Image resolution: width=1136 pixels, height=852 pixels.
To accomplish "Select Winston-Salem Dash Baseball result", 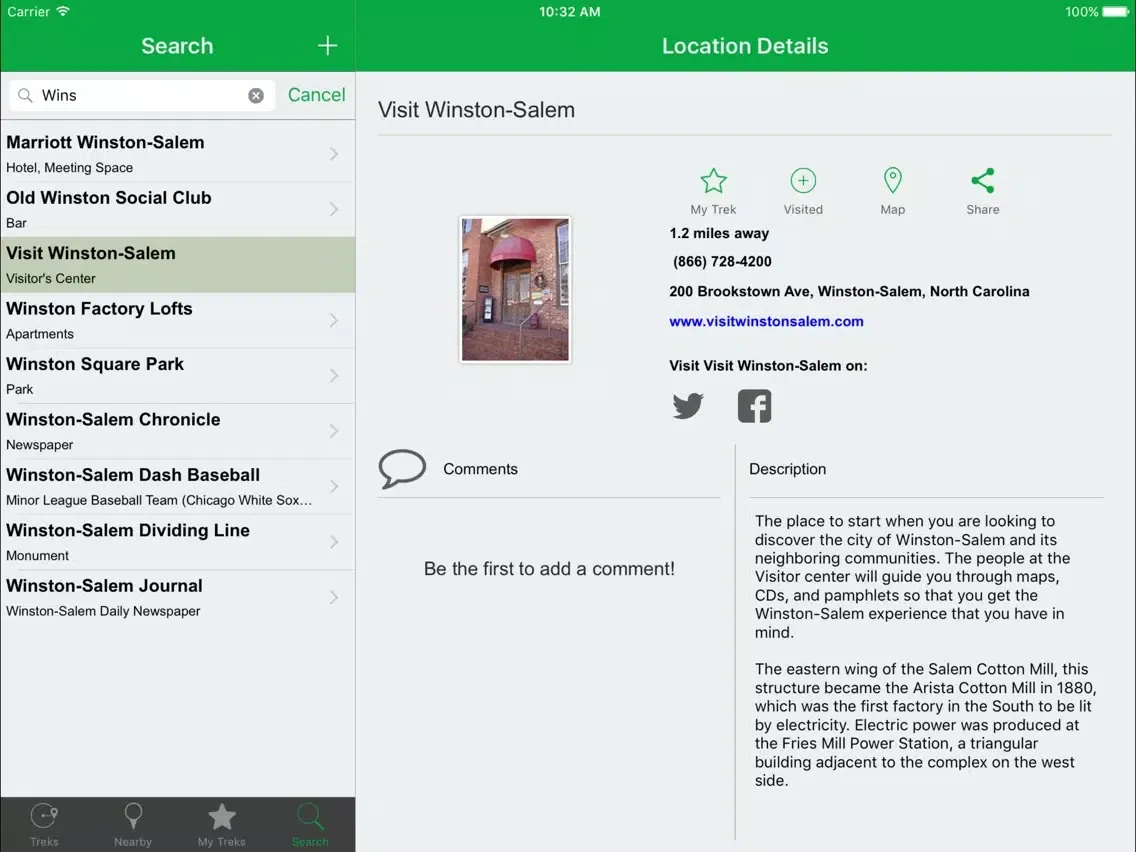I will 178,486.
